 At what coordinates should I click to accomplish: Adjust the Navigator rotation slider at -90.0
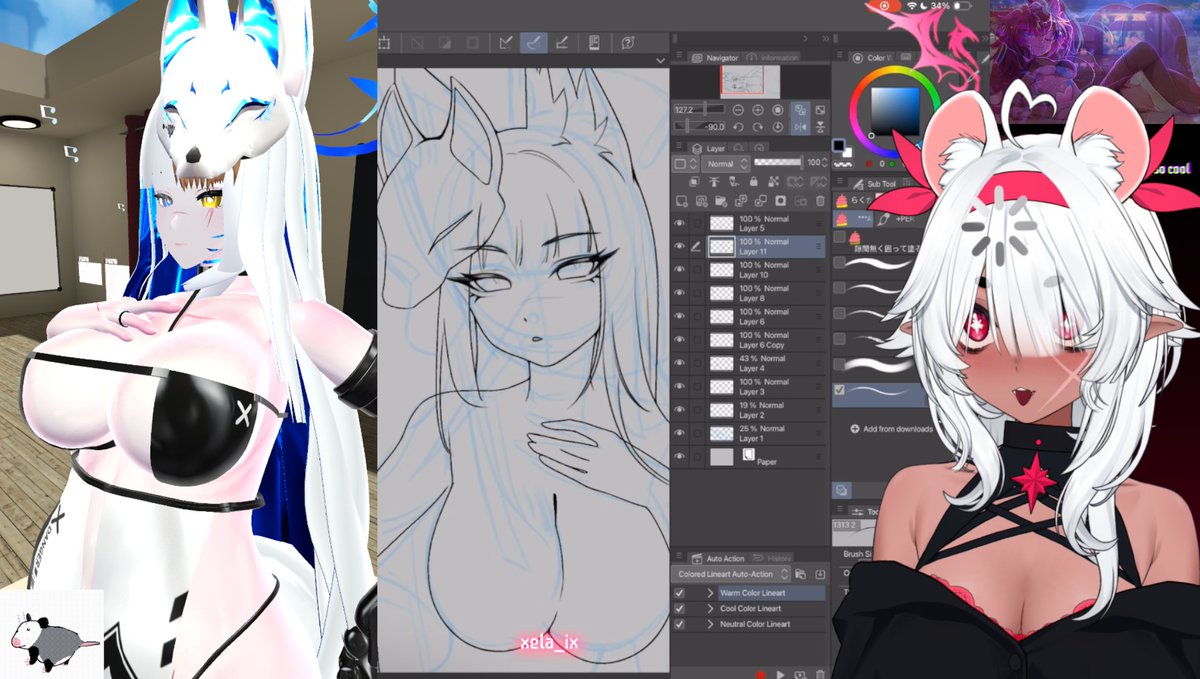coord(699,127)
